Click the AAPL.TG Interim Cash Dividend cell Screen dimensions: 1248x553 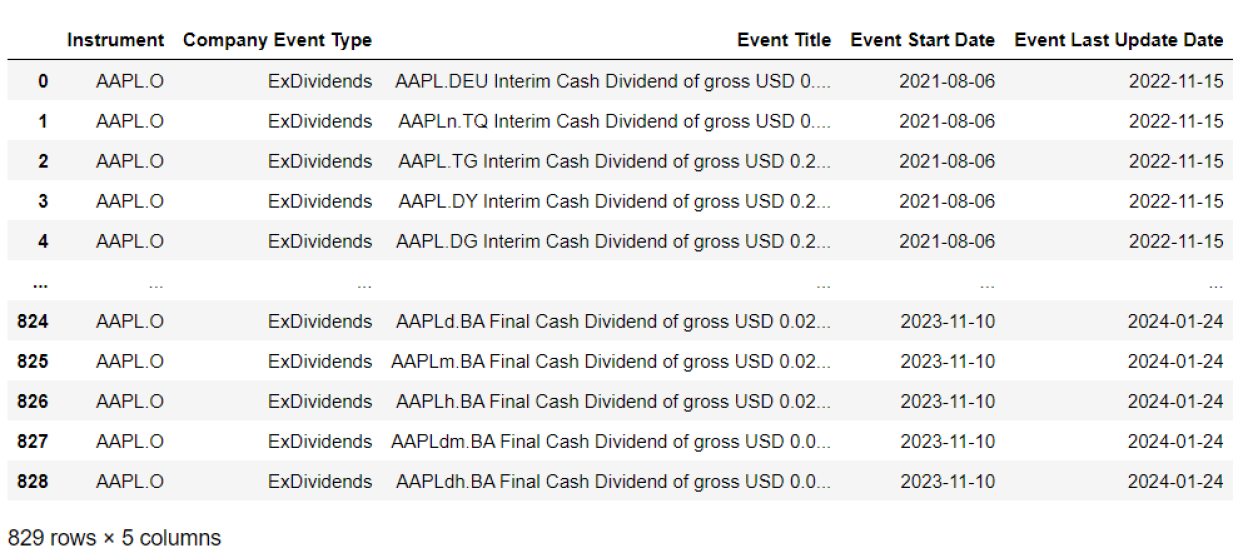614,161
